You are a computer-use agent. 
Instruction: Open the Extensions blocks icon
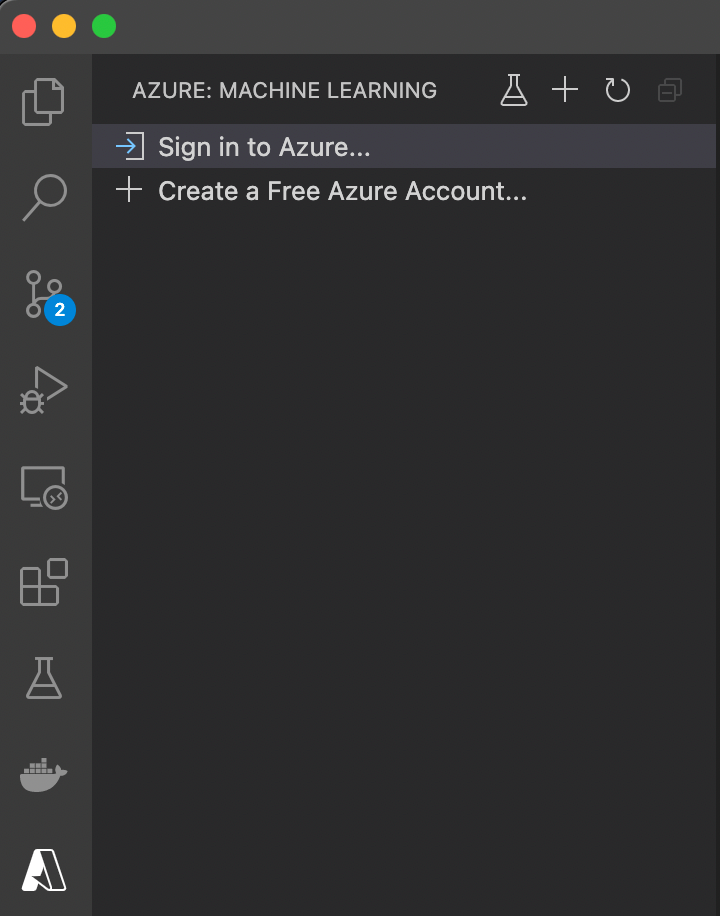pyautogui.click(x=44, y=582)
